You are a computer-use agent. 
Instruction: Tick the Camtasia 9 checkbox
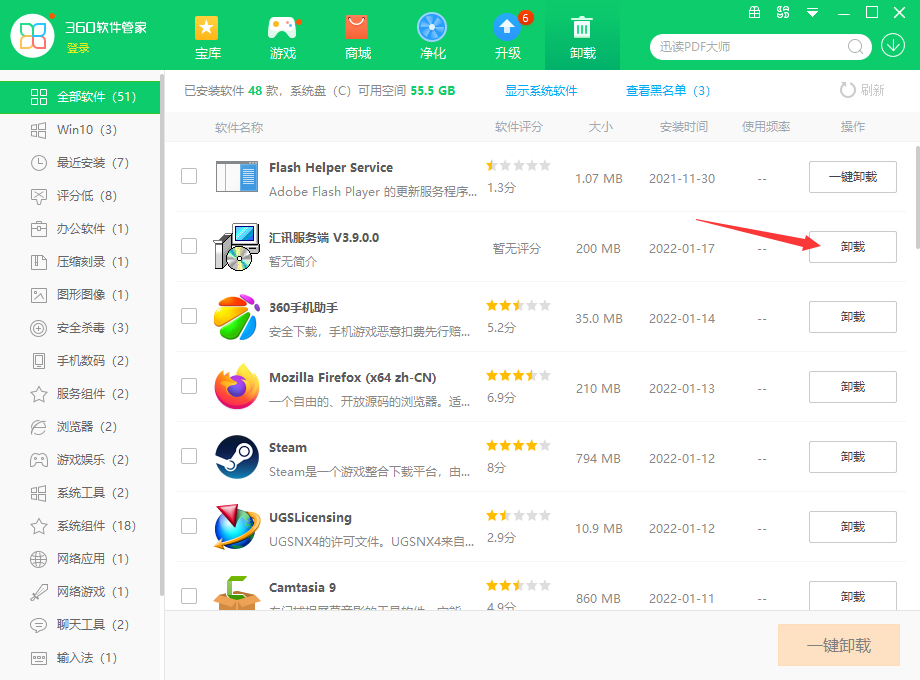point(189,596)
